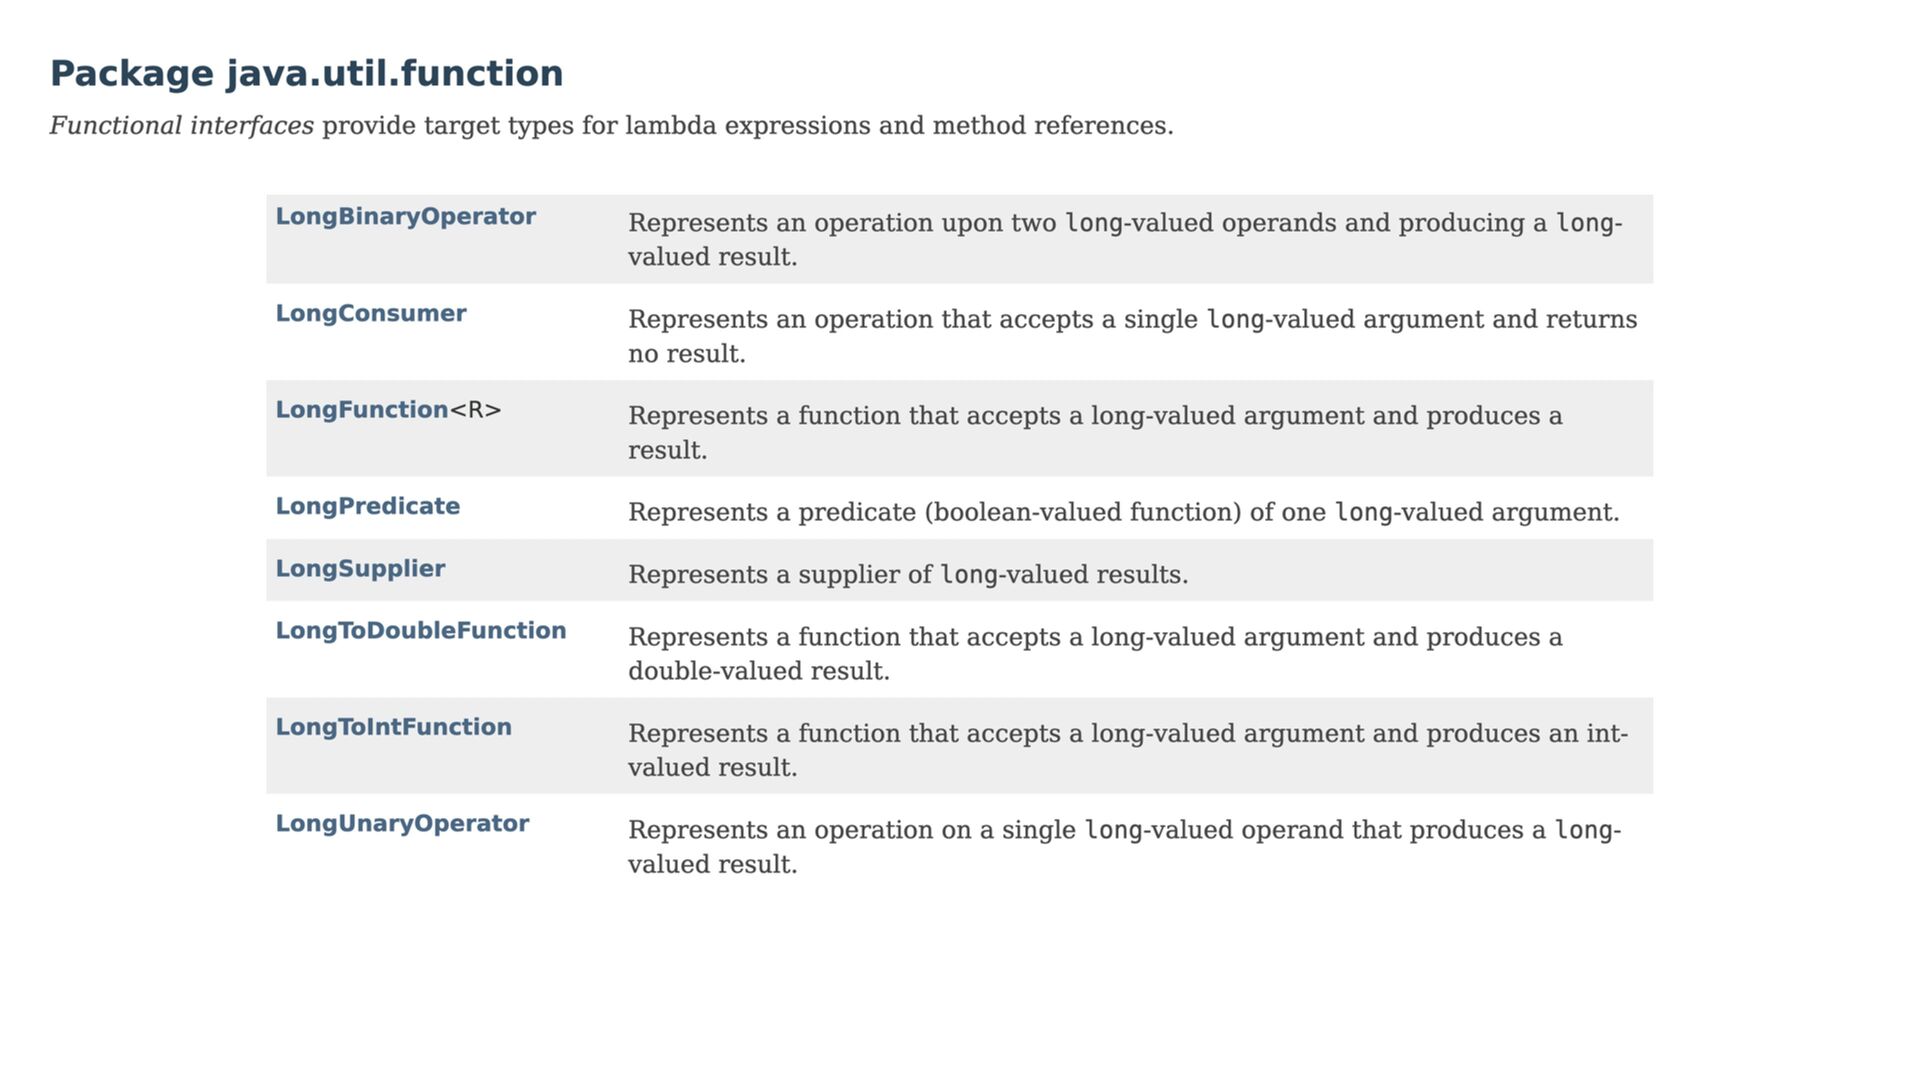This screenshot has height=1080, width=1920.
Task: Navigate to the LongToIntFunction interface
Action: point(393,728)
